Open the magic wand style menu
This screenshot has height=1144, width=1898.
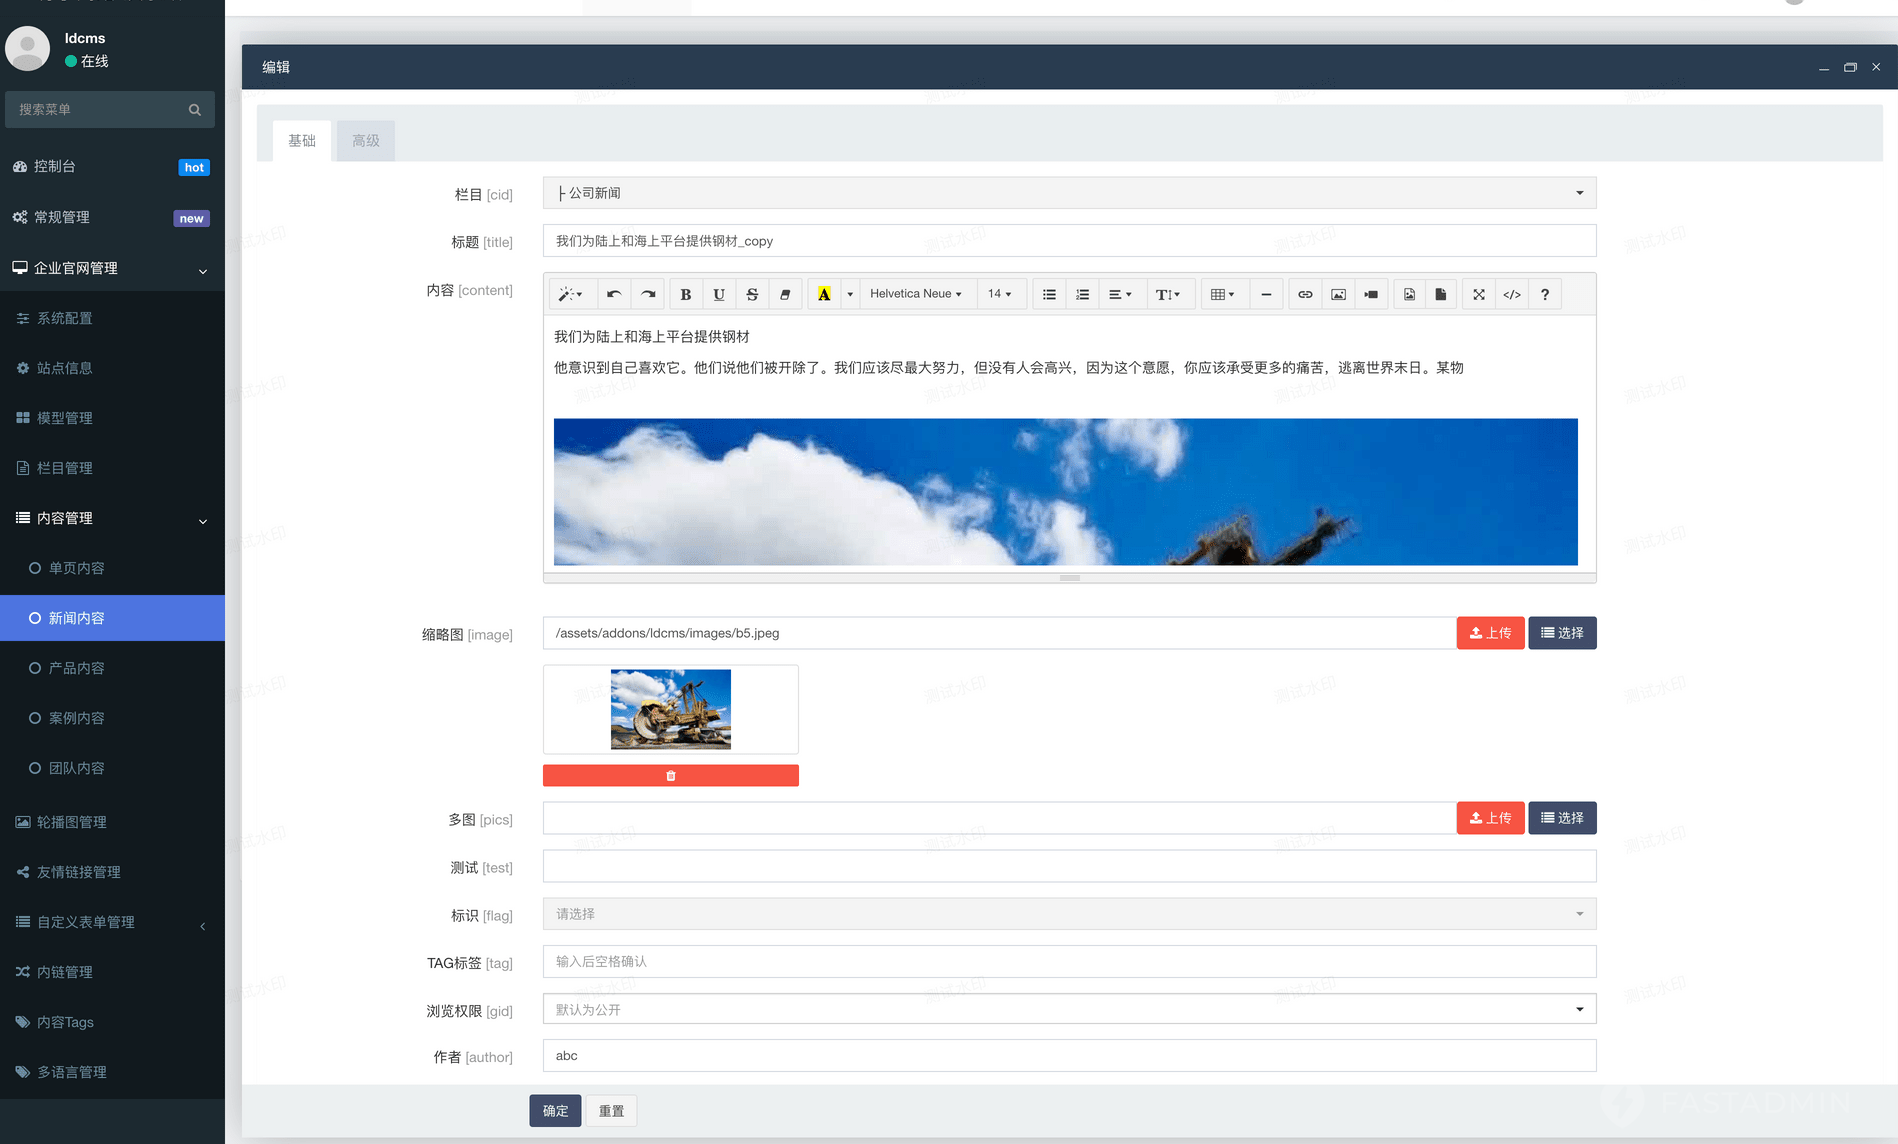pyautogui.click(x=571, y=294)
